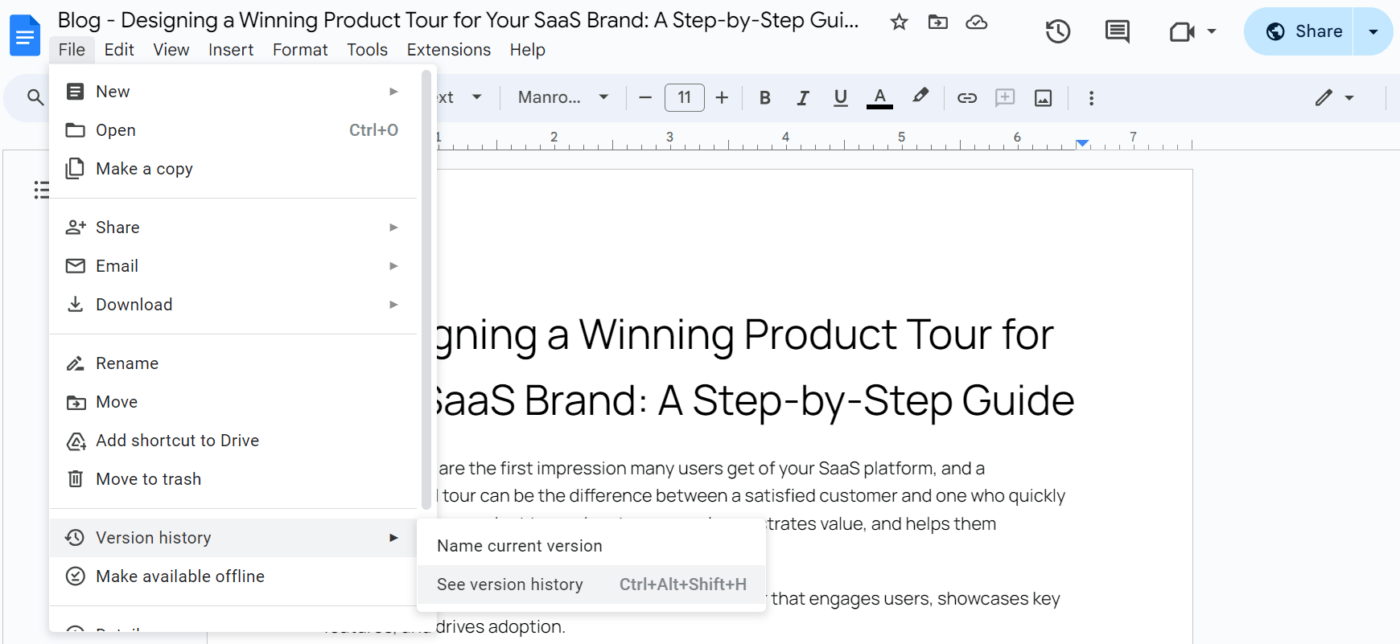Choose Name current version
This screenshot has height=644, width=1400.
pos(518,545)
